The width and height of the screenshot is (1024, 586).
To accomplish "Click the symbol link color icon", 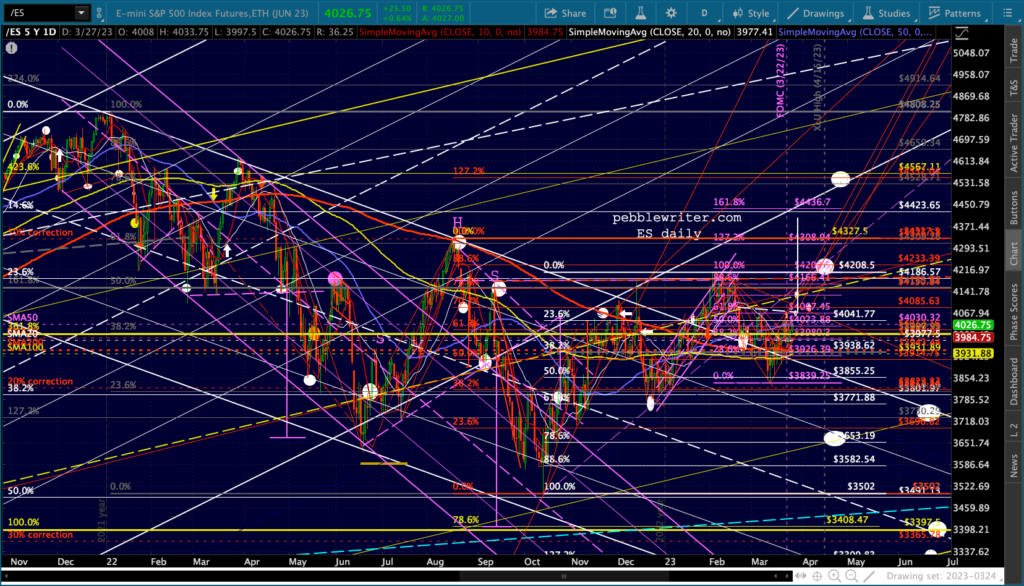I will pos(99,12).
